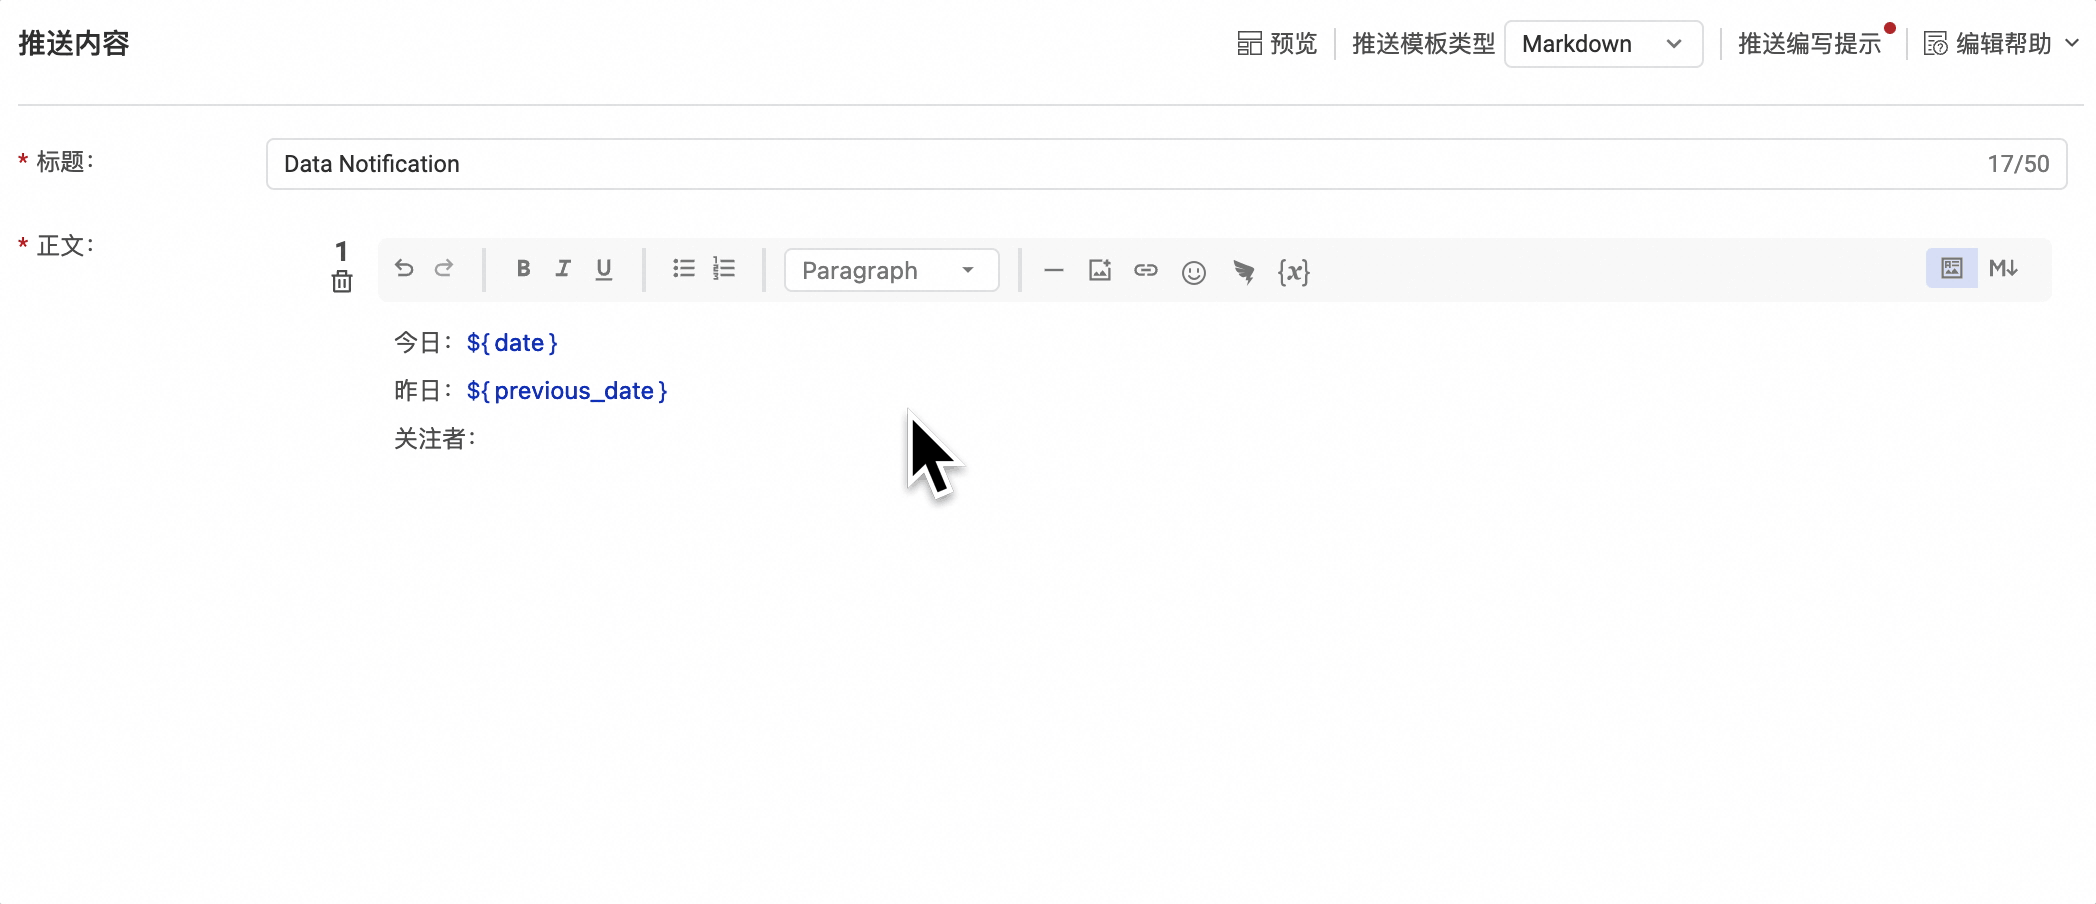The width and height of the screenshot is (2096, 904).
Task: Insert a hyperlink in the body text
Action: [1146, 270]
